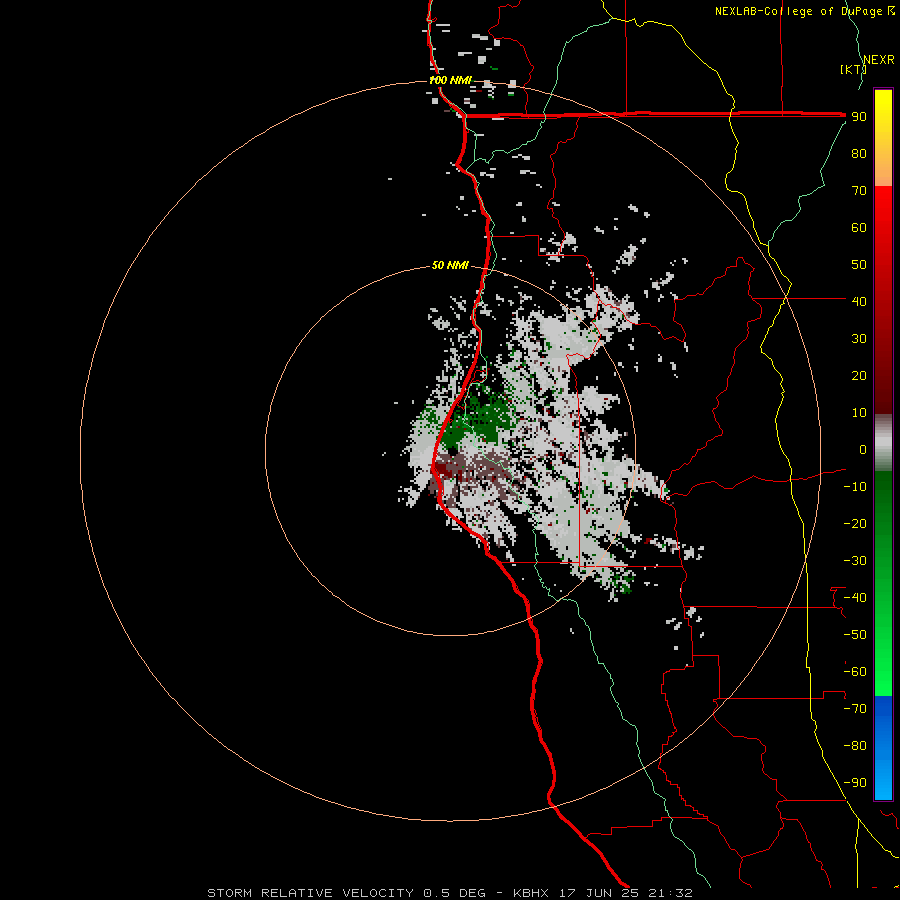Click the 60 value on the velocity scale

click(859, 227)
